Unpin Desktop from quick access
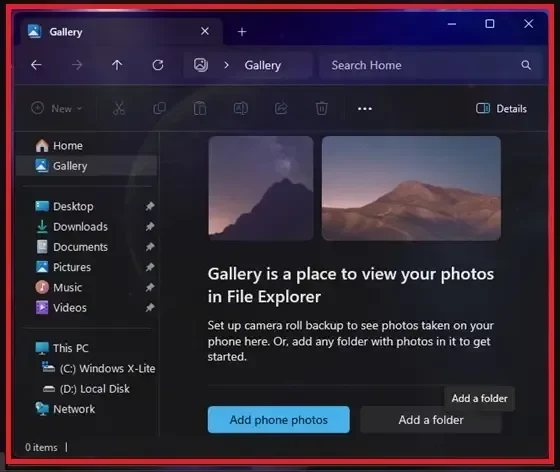This screenshot has width=560, height=472. 150,206
